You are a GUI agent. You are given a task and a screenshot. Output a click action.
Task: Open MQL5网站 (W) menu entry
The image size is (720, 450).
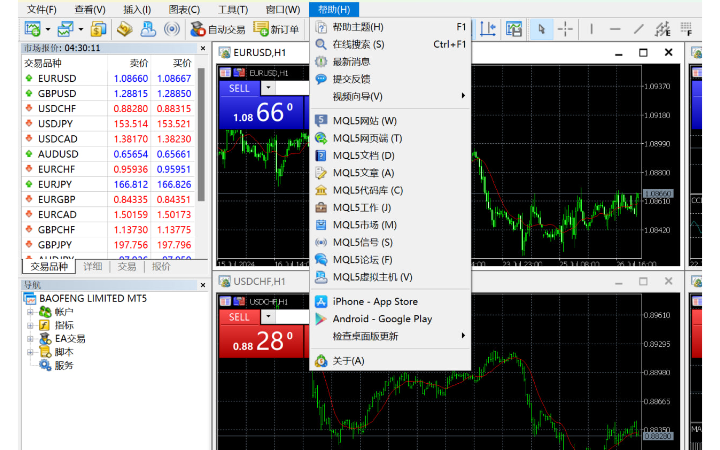click(x=390, y=121)
